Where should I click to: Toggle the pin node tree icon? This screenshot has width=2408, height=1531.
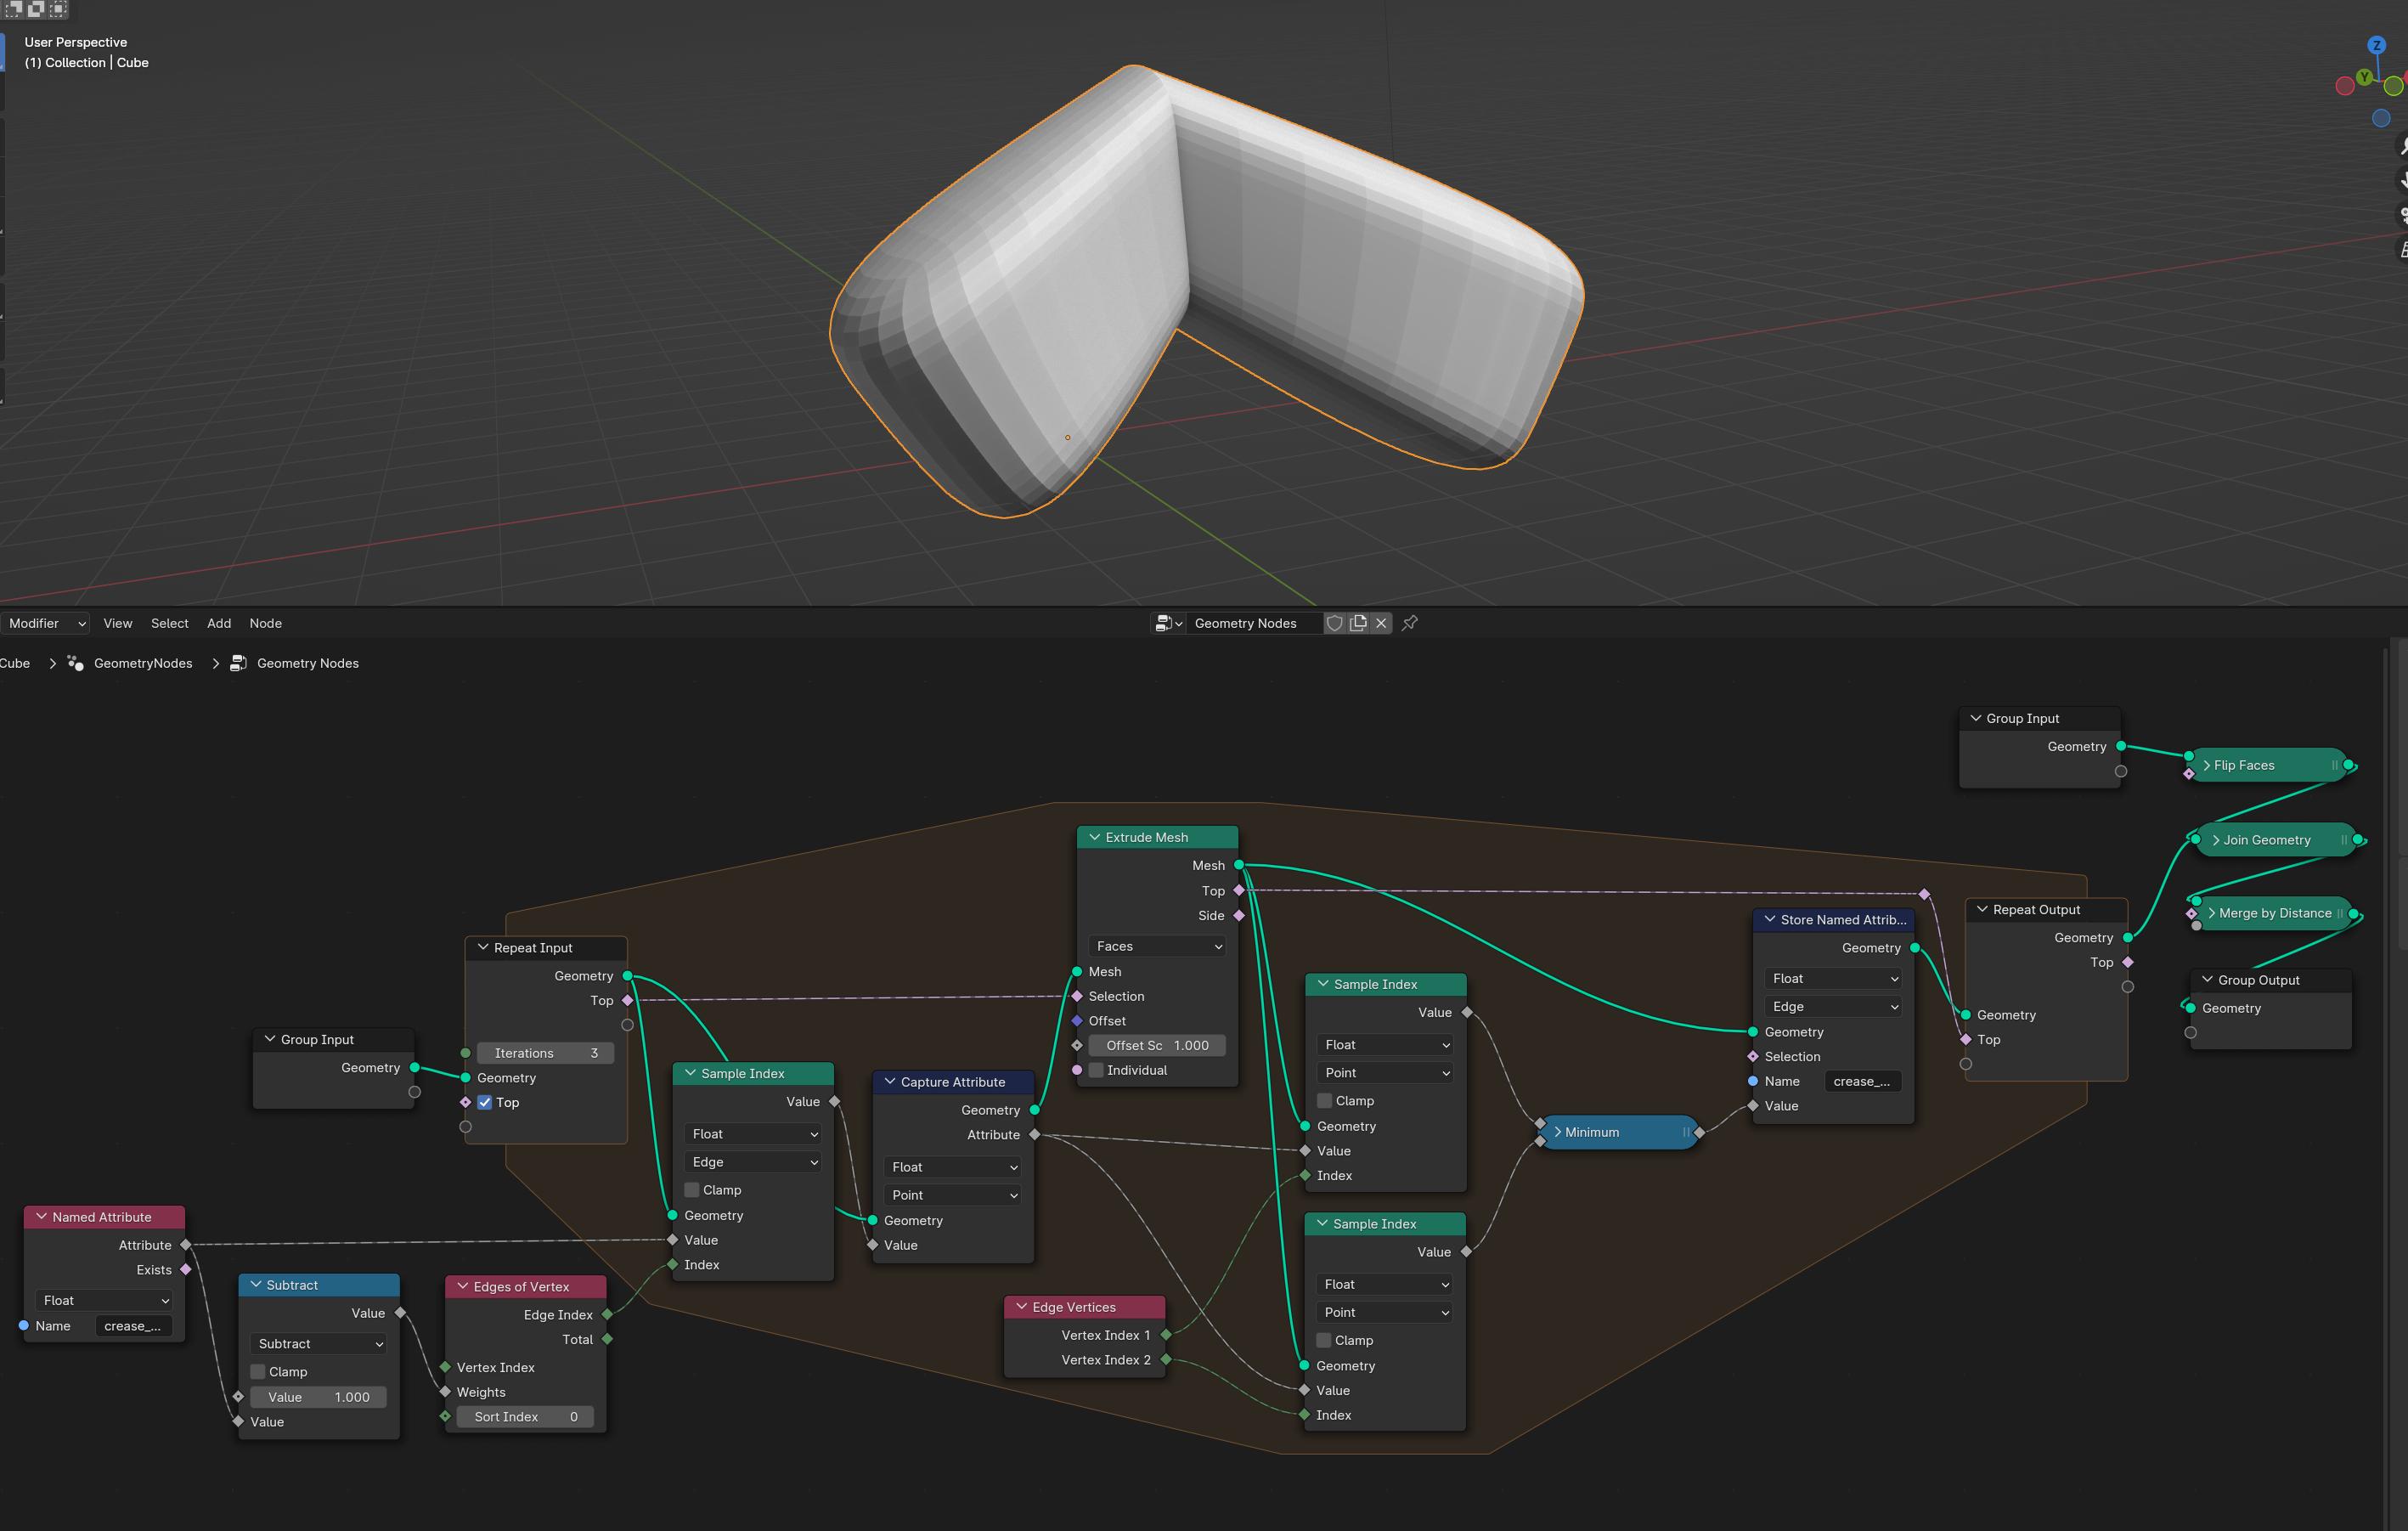click(x=1410, y=623)
